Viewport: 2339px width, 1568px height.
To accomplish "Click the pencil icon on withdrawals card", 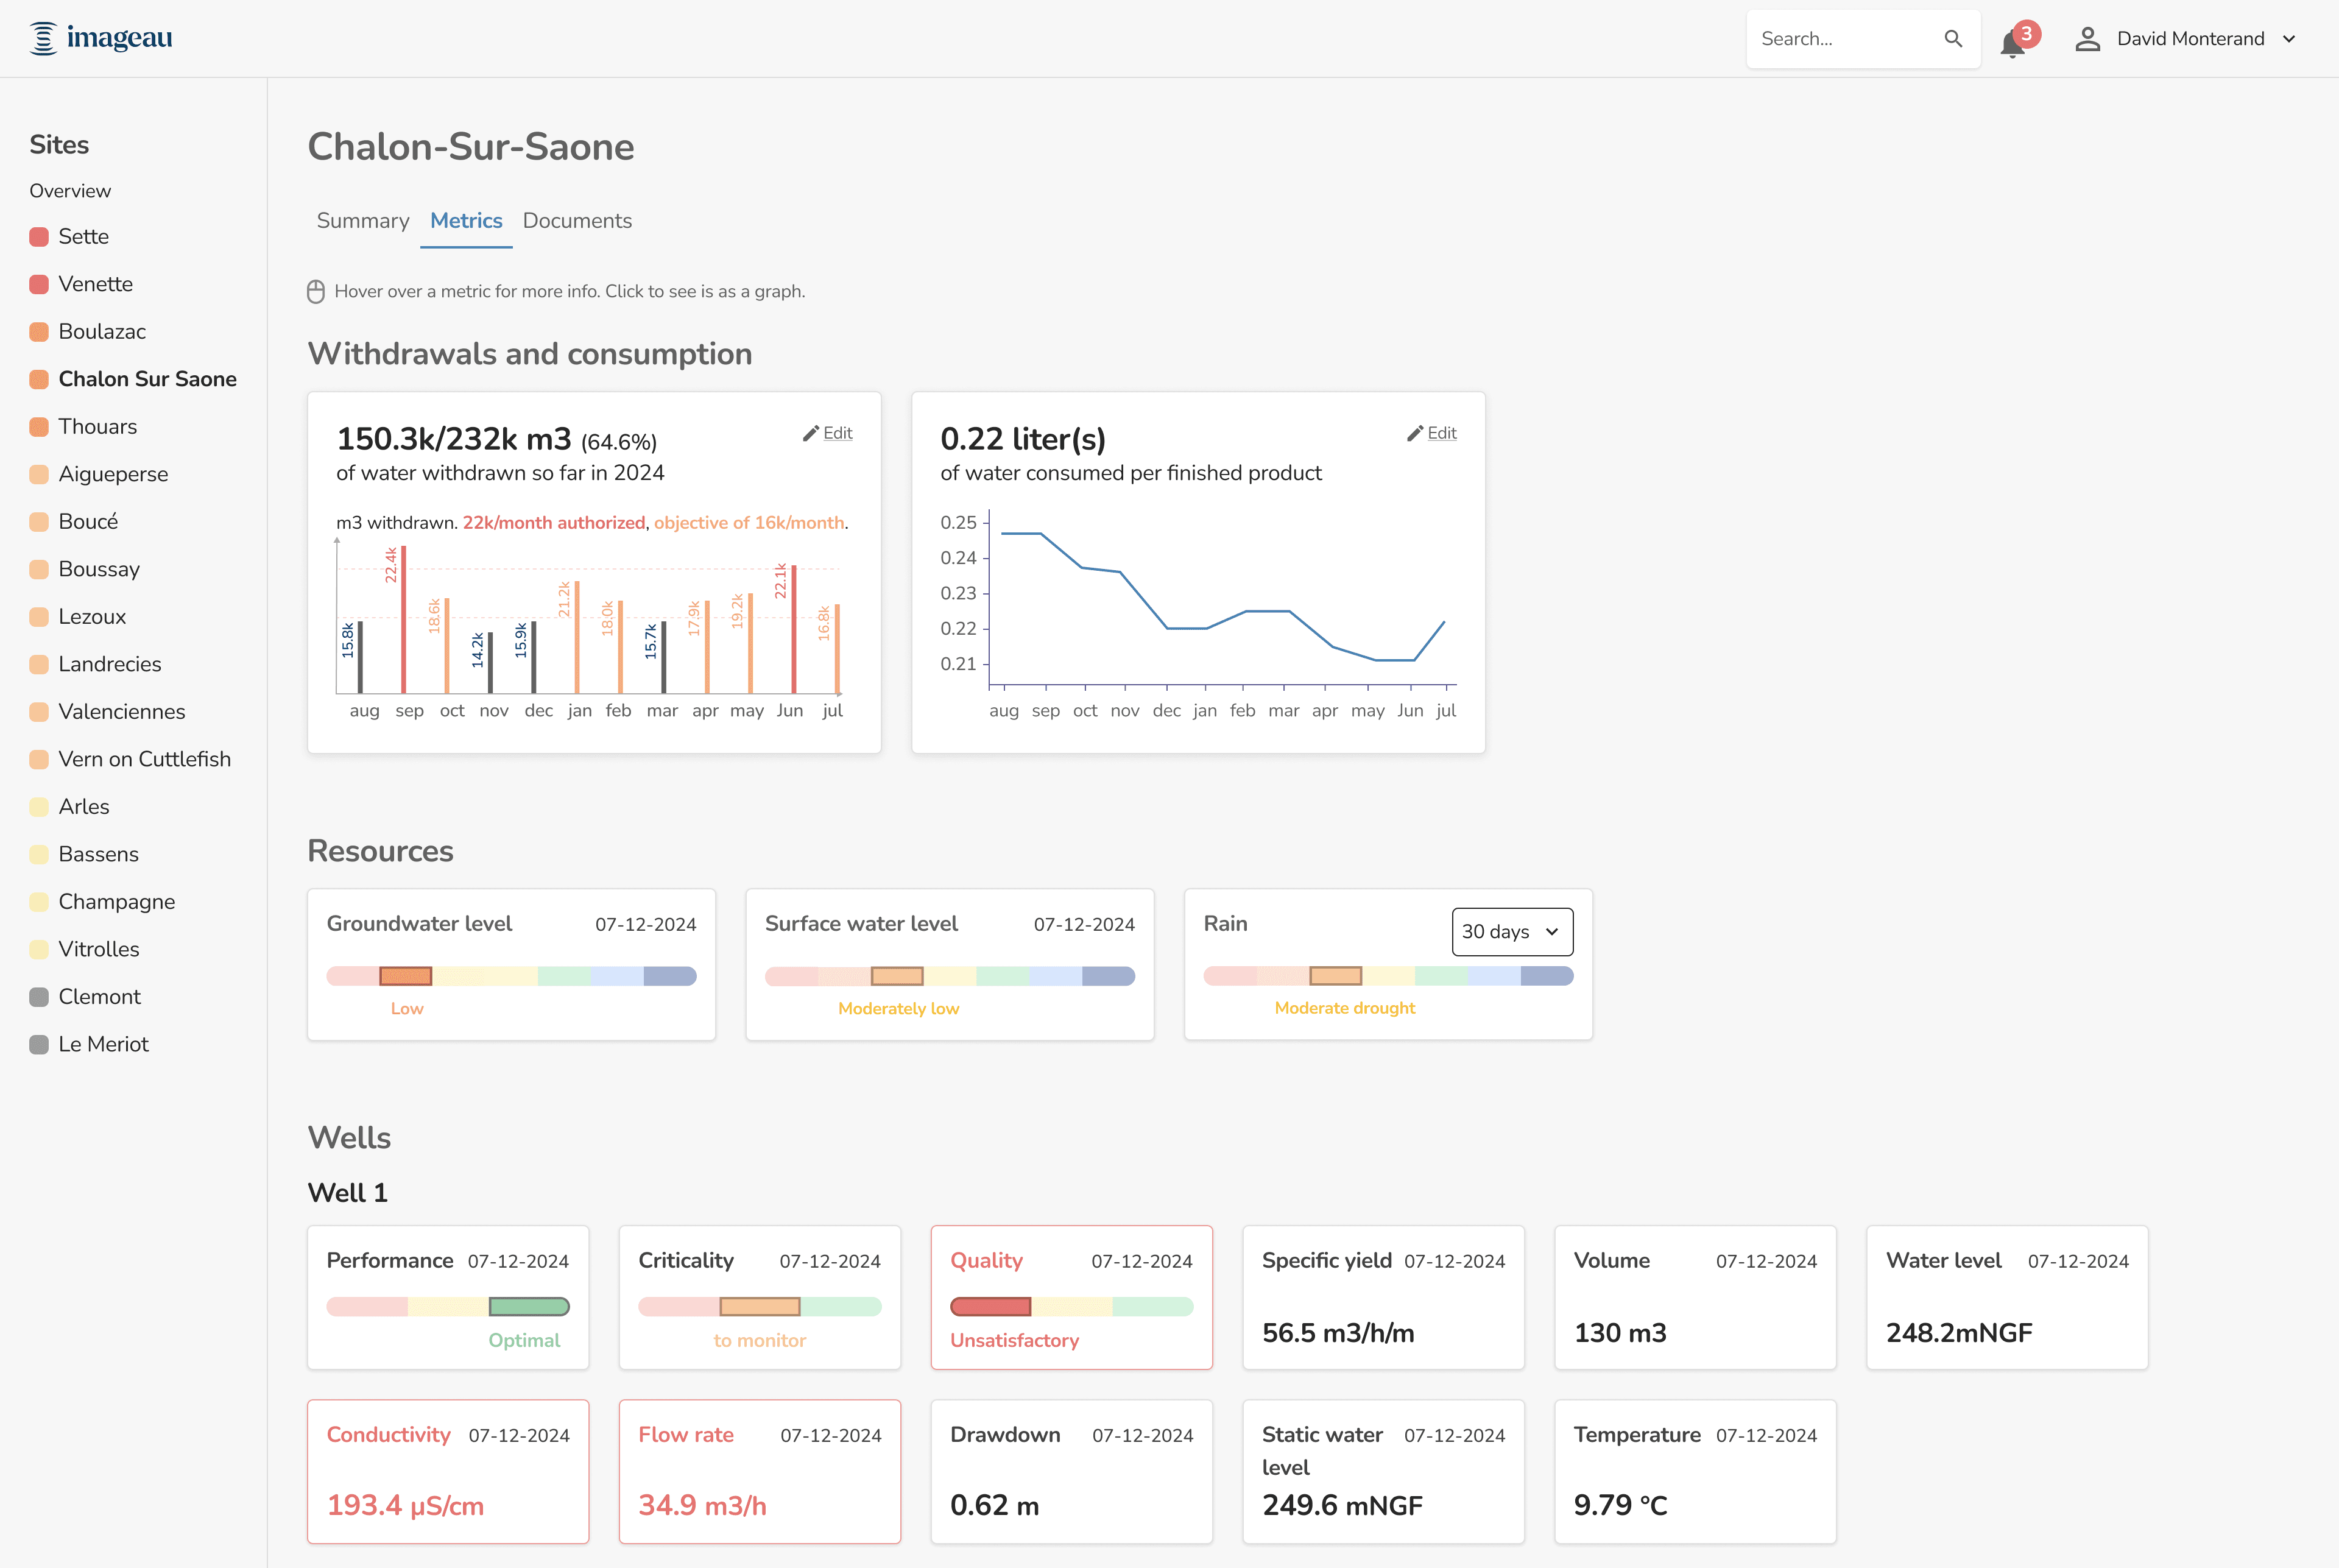I will coord(811,433).
